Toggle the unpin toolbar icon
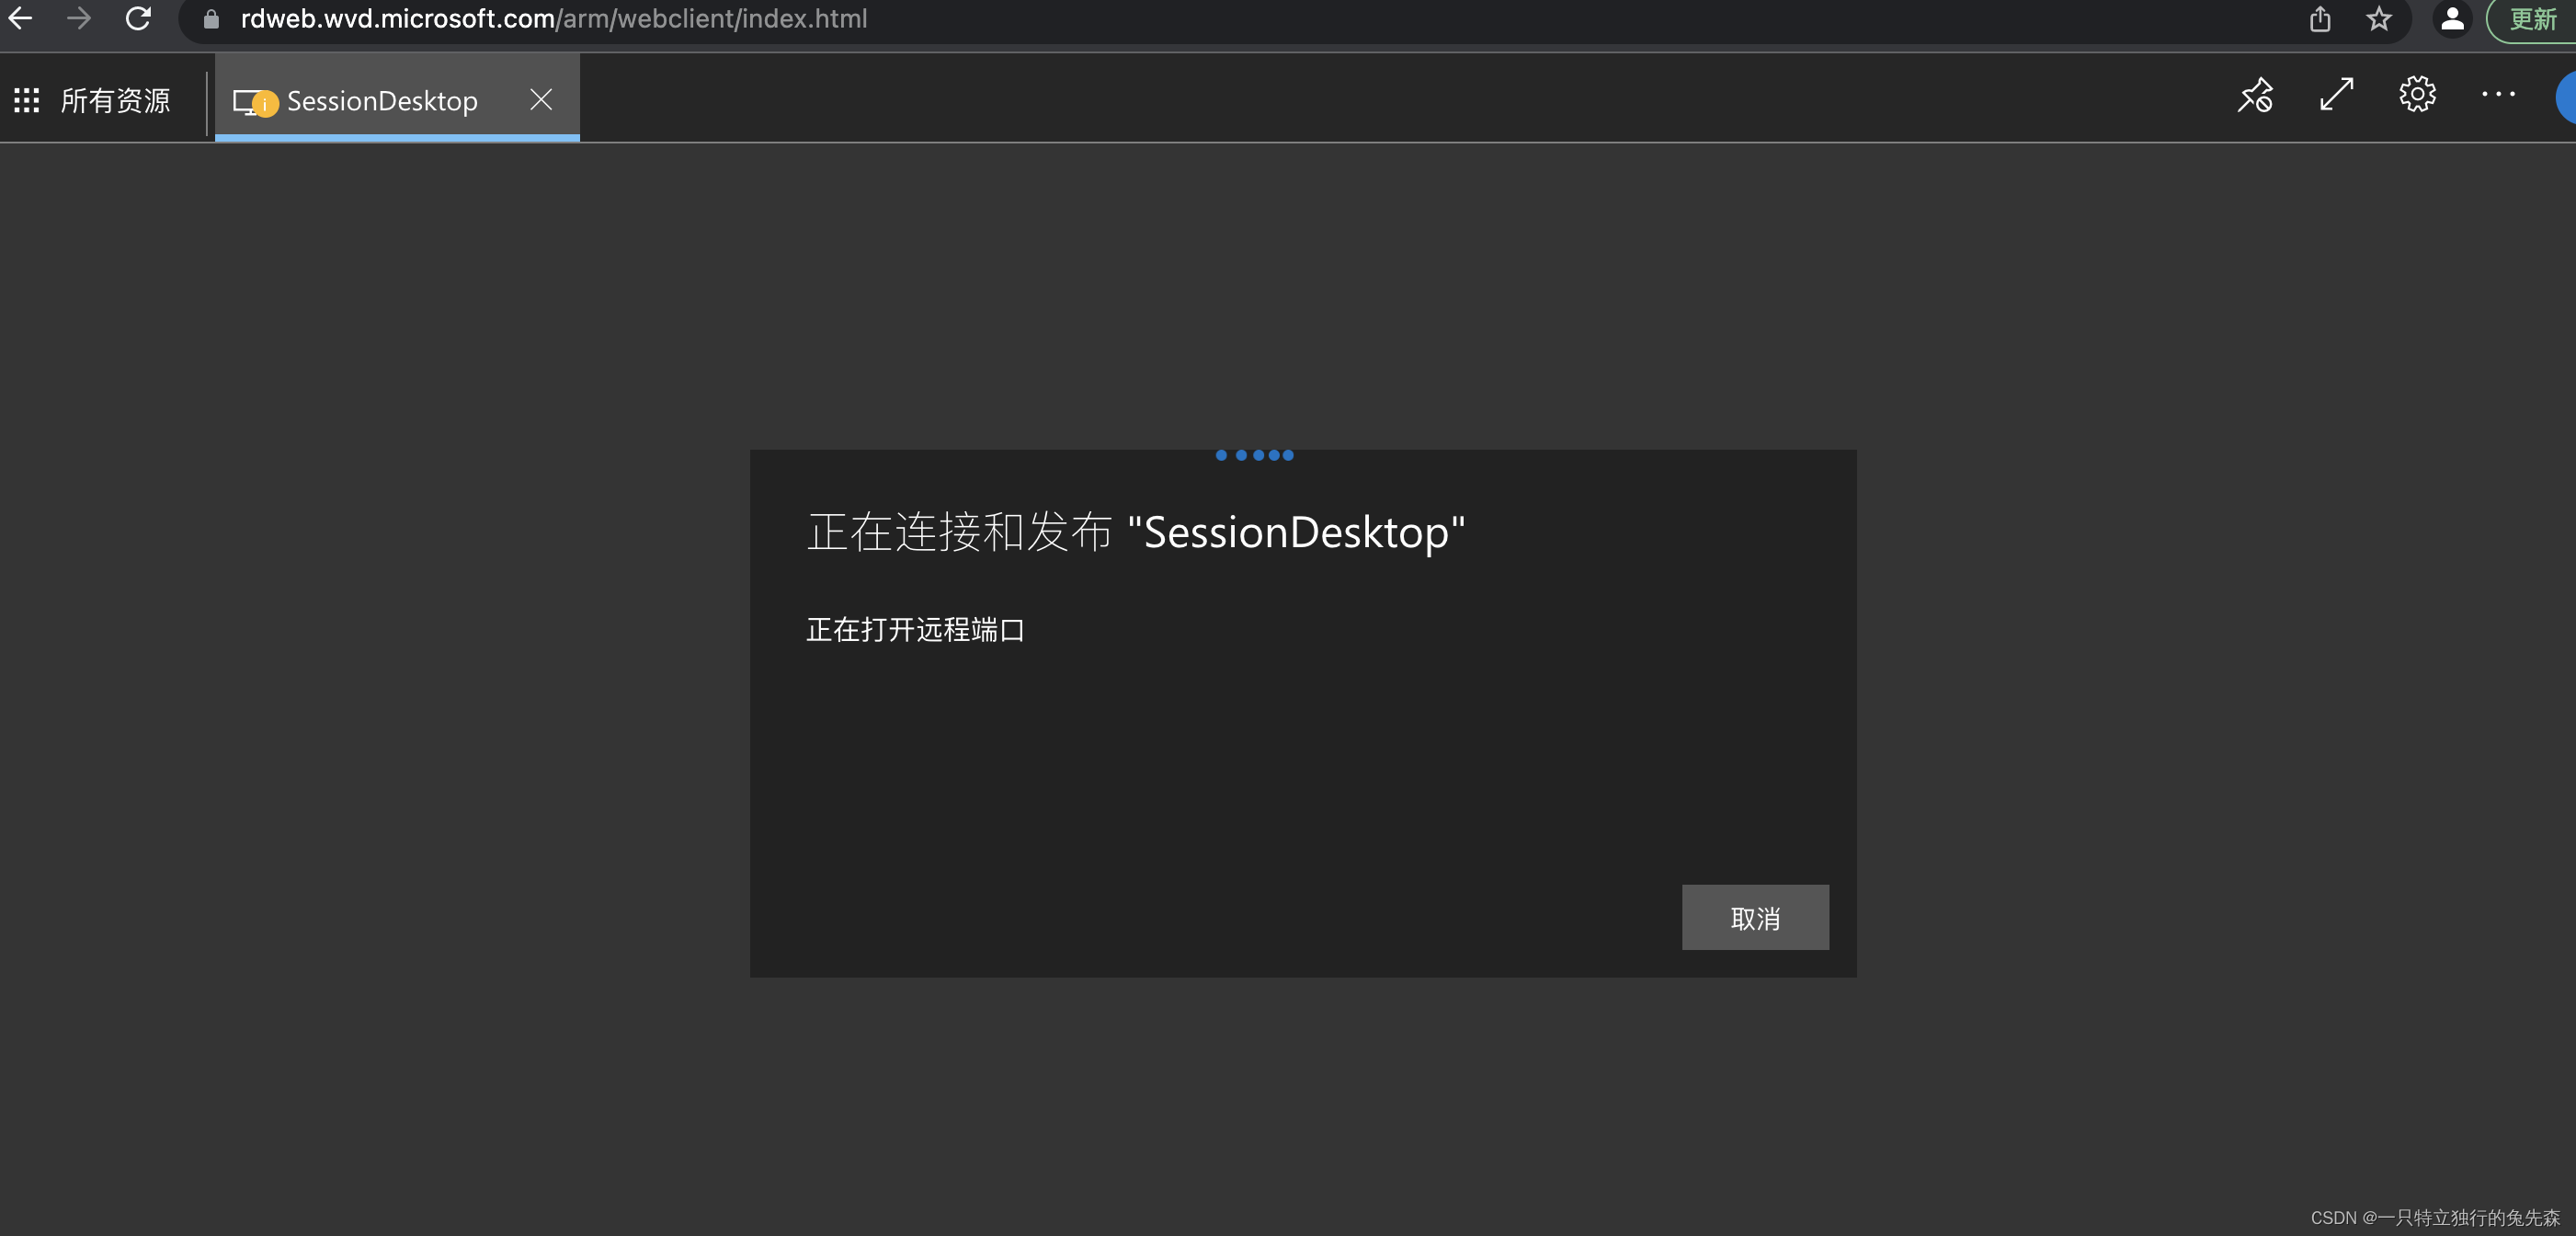Image resolution: width=2576 pixels, height=1236 pixels. click(2255, 95)
